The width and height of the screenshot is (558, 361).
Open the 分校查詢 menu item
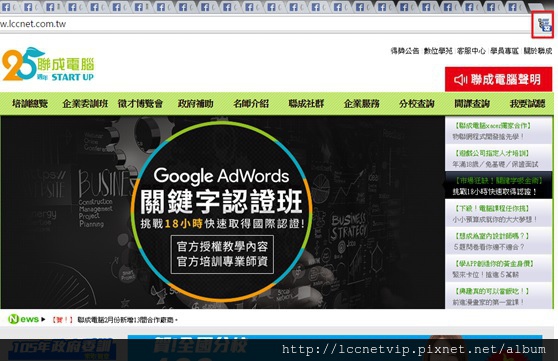417,104
